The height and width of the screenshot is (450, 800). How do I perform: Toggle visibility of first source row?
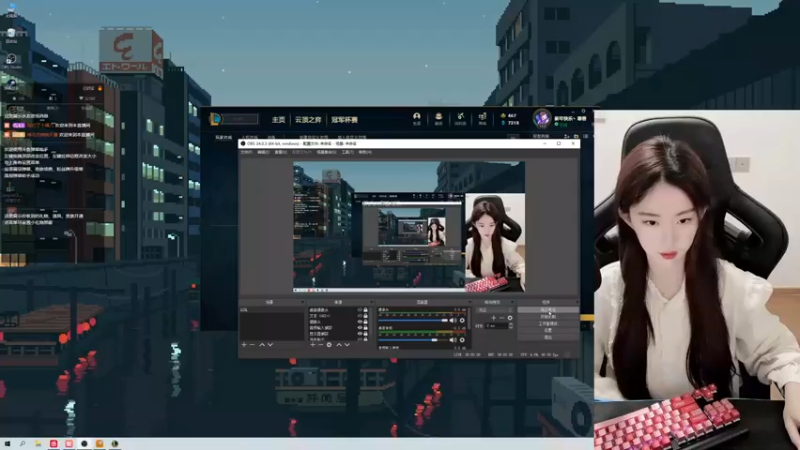[x=360, y=310]
